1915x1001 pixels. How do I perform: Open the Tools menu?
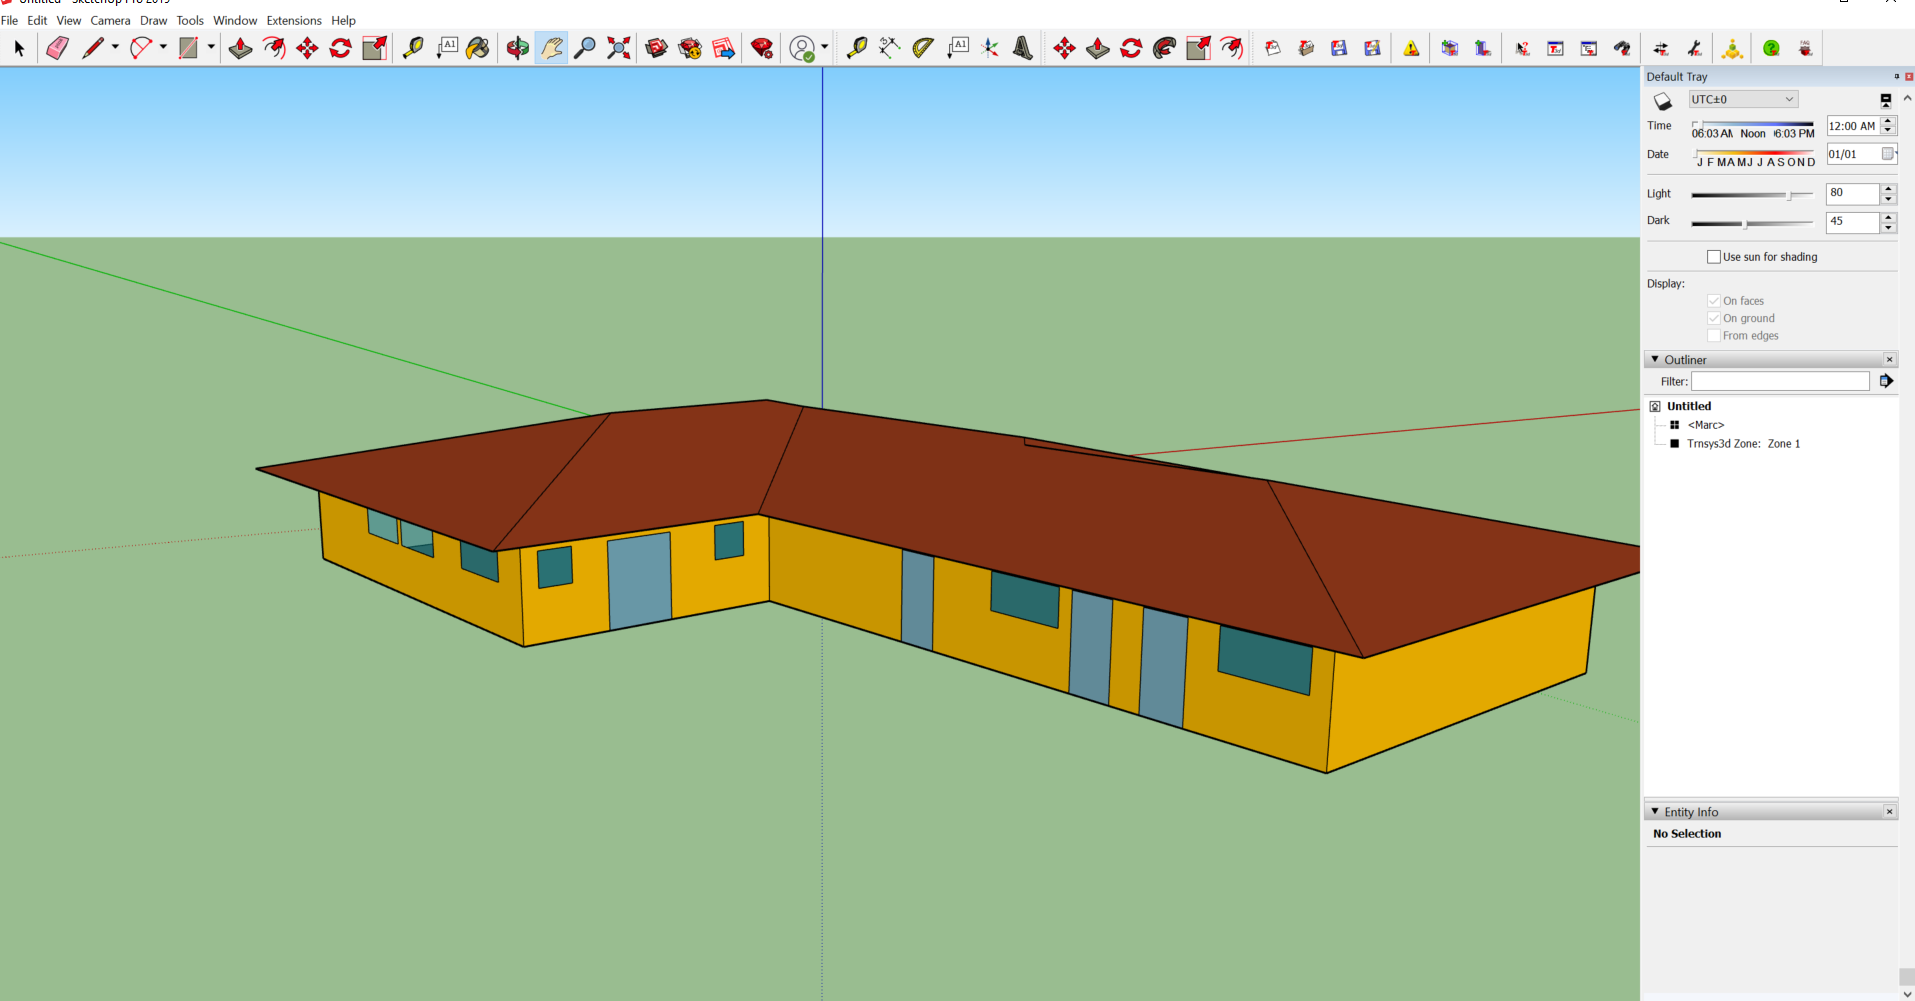(190, 20)
